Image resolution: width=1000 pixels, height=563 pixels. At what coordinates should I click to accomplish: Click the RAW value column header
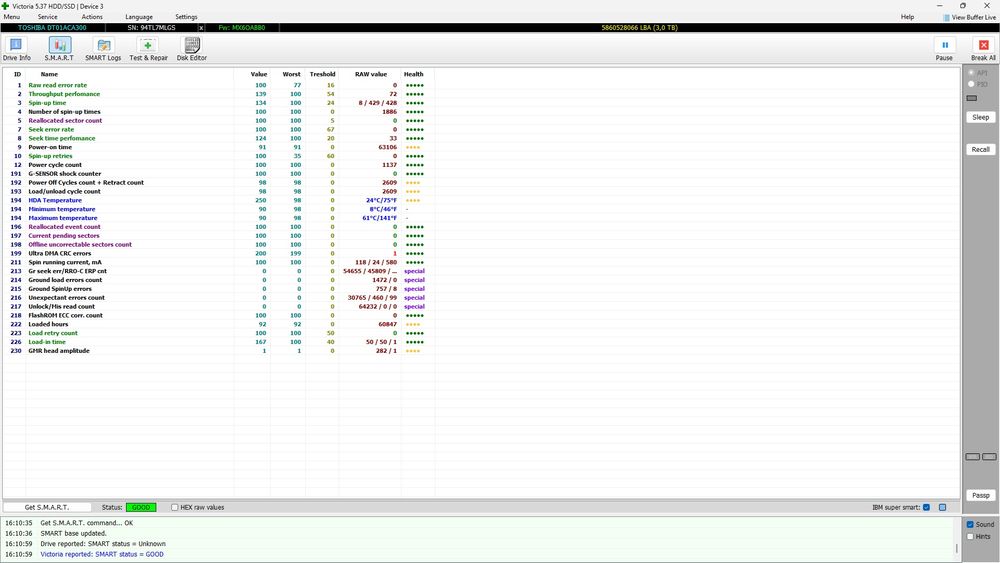pyautogui.click(x=371, y=75)
